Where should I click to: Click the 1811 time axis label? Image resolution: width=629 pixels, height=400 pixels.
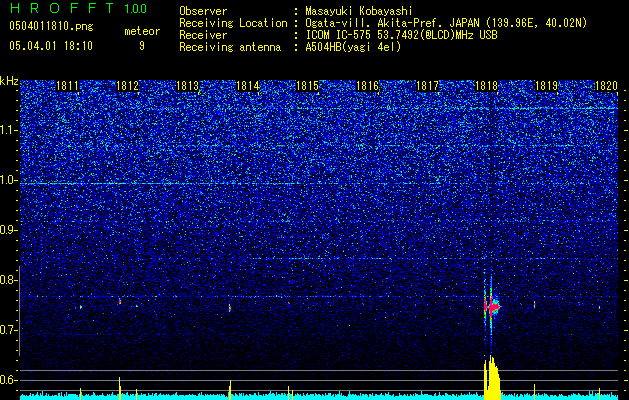click(67, 86)
